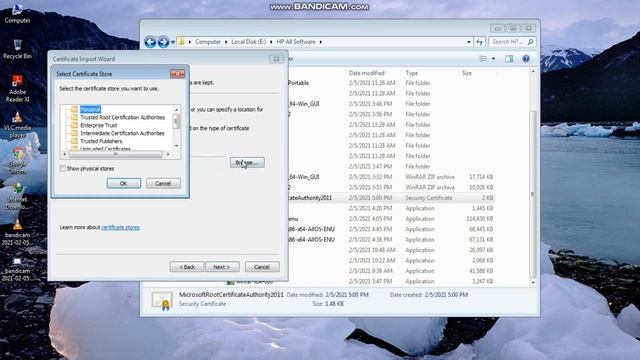The width and height of the screenshot is (640, 360).
Task: Sort by the Type column header
Action: click(412, 73)
